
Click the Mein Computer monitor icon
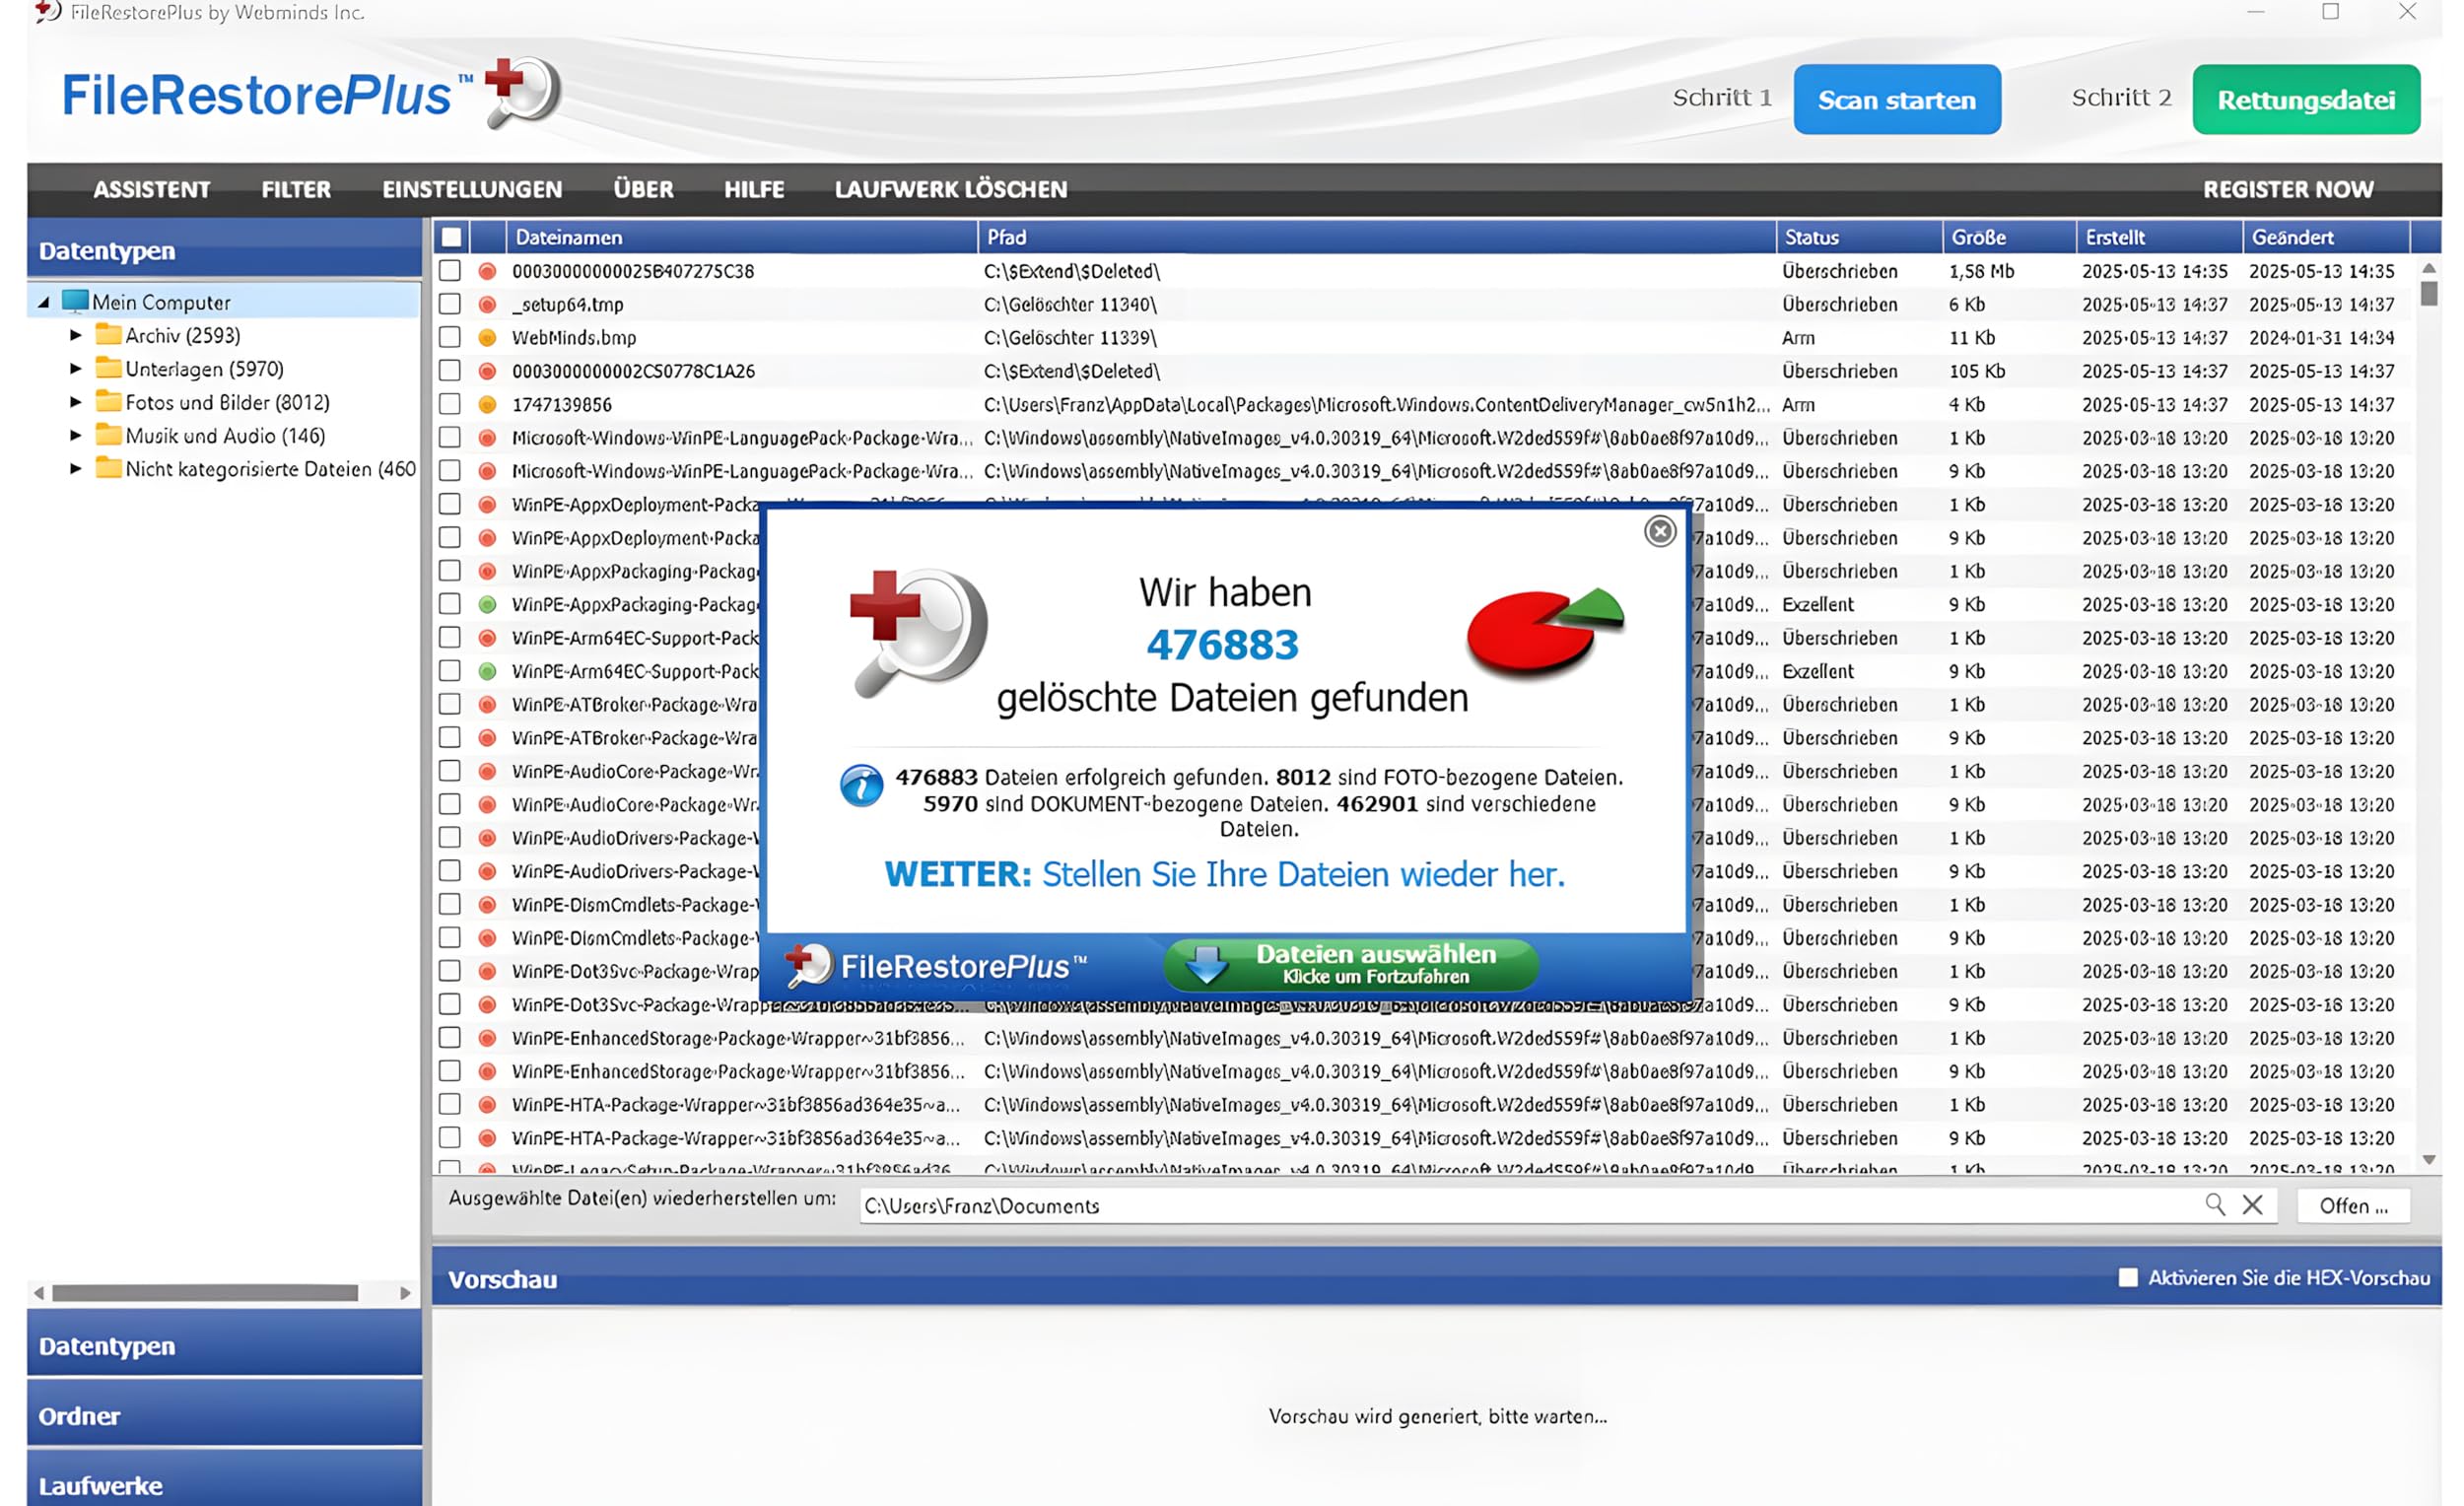(75, 301)
